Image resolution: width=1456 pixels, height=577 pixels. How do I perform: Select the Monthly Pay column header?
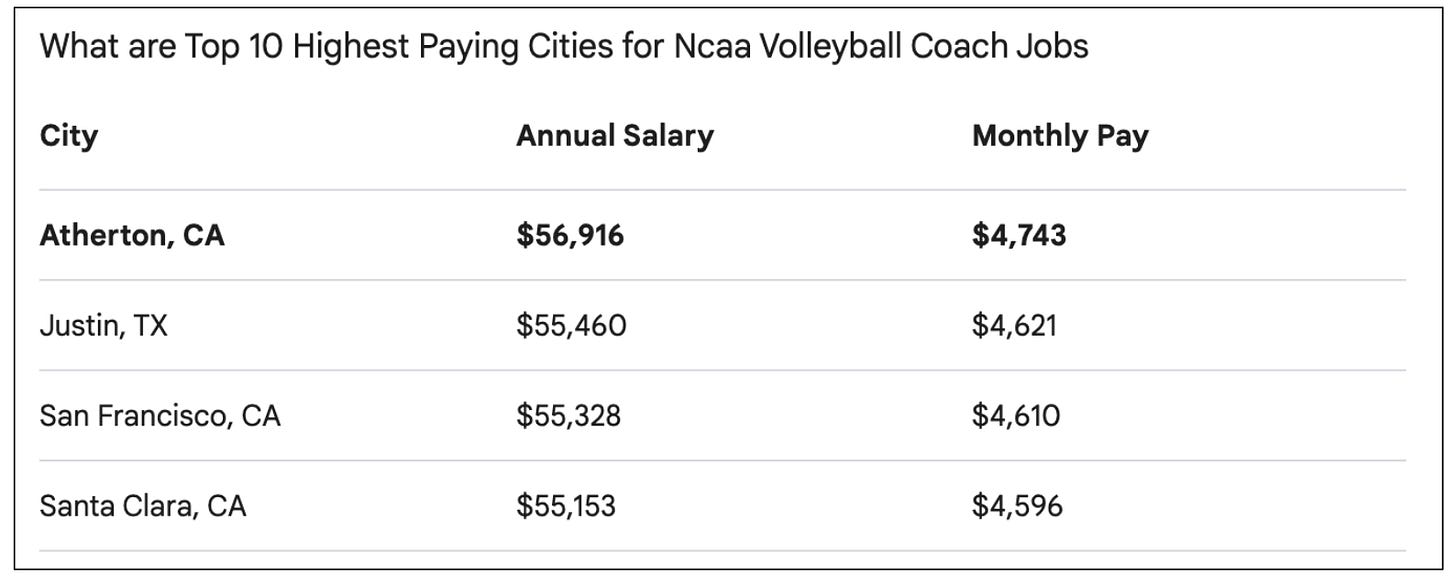pos(1060,137)
